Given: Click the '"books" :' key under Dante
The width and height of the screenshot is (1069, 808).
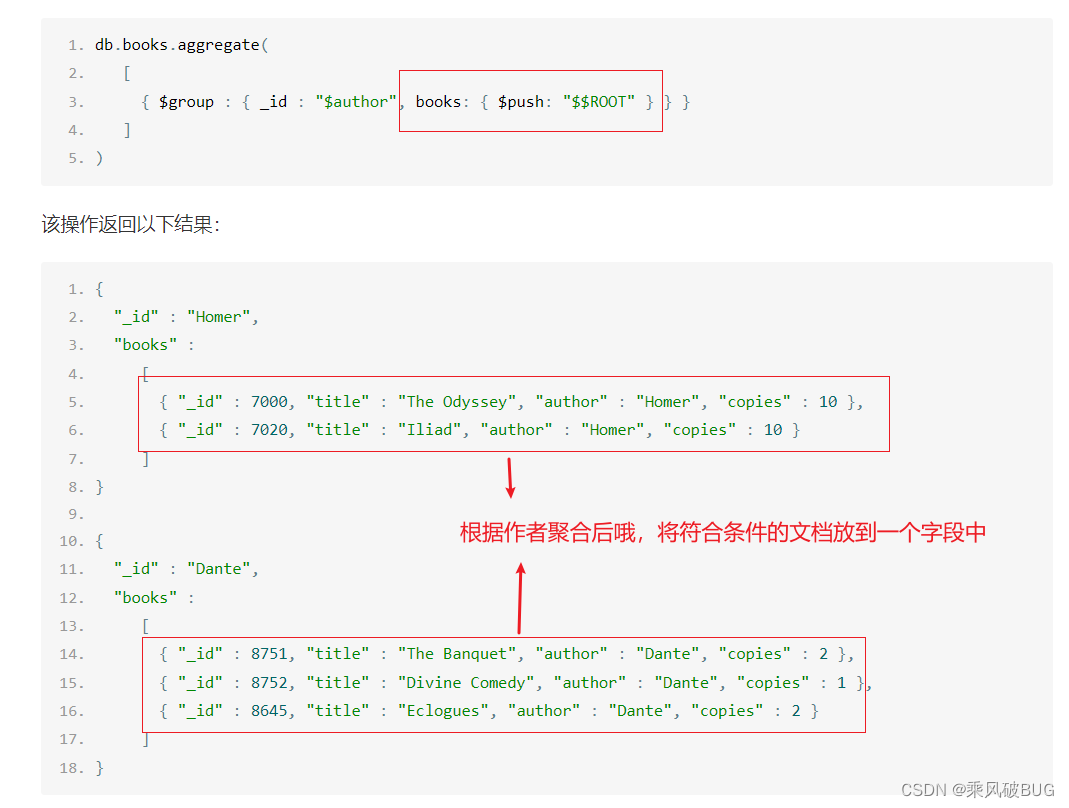Looking at the screenshot, I should click(x=154, y=598).
